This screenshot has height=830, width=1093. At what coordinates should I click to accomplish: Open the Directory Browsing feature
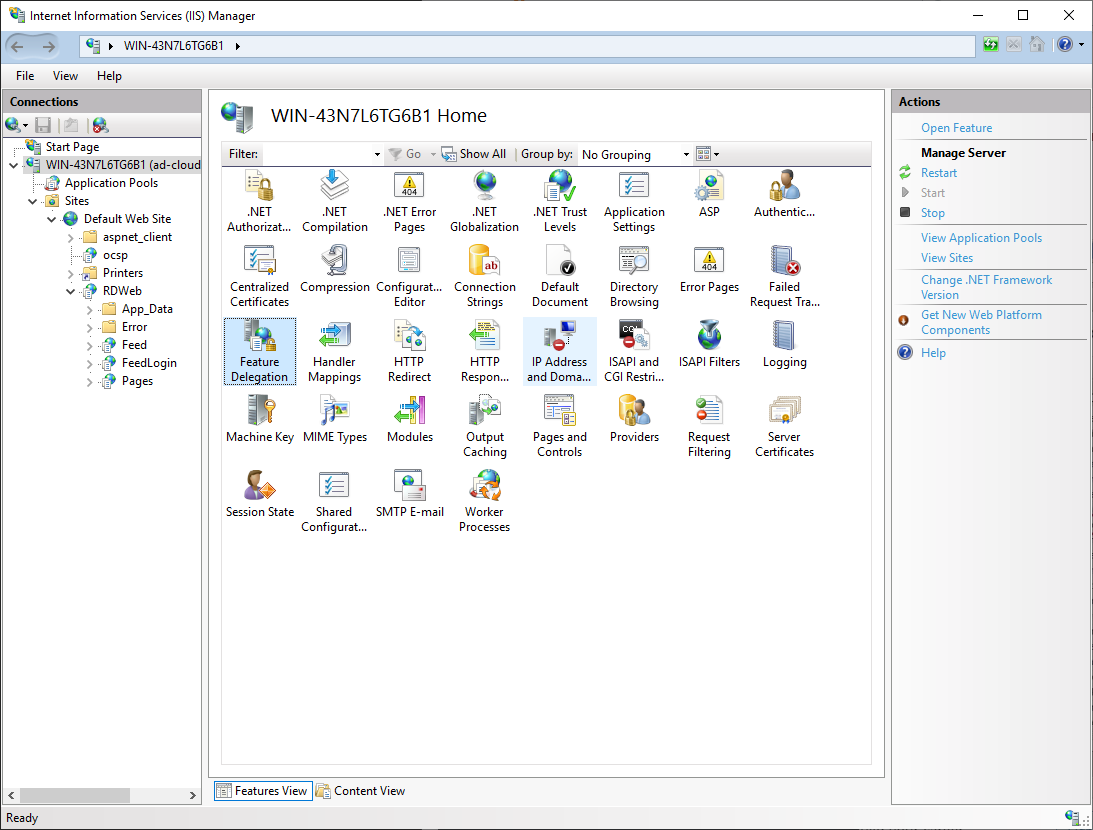pos(634,276)
